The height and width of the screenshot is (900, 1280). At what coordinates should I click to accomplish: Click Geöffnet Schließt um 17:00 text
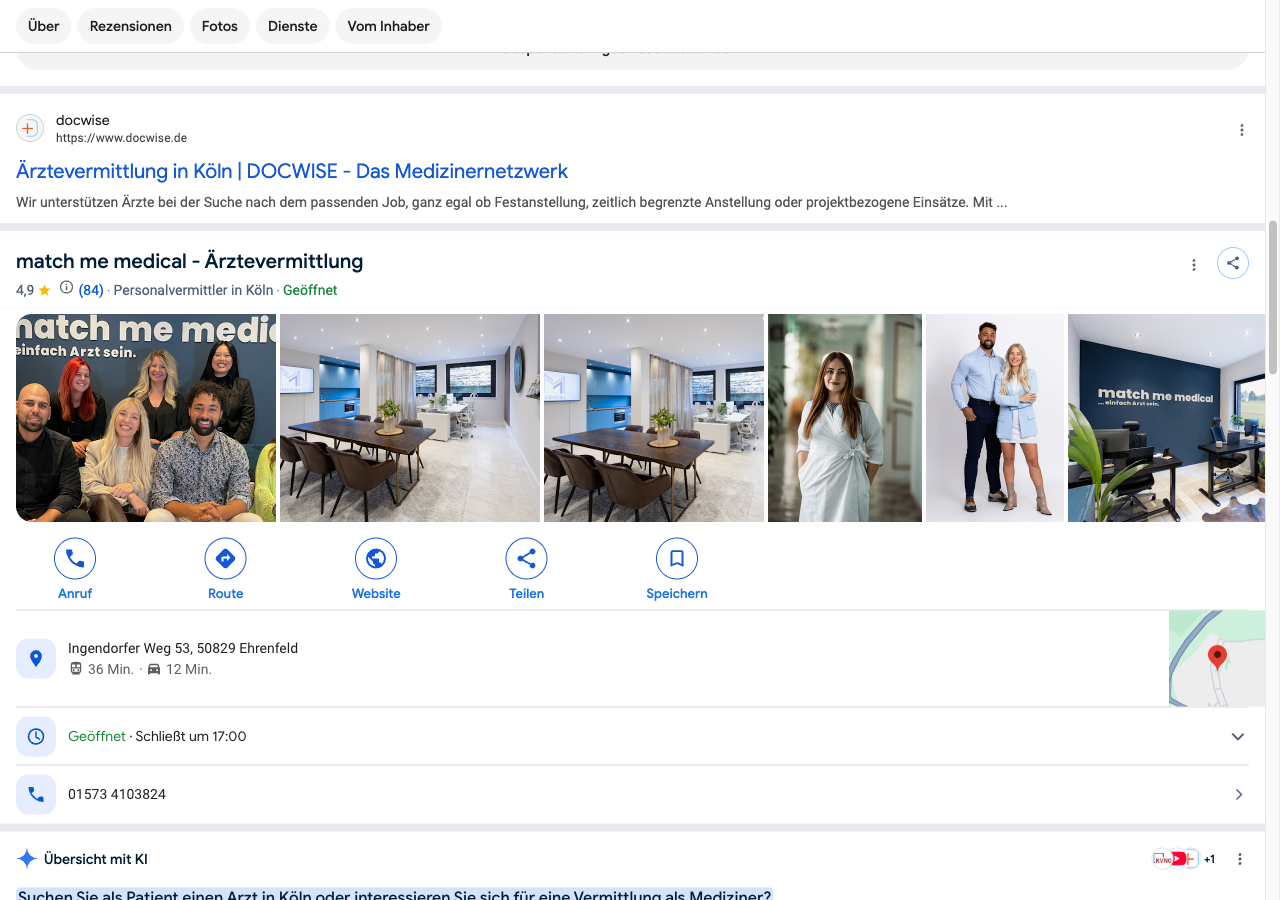[157, 736]
